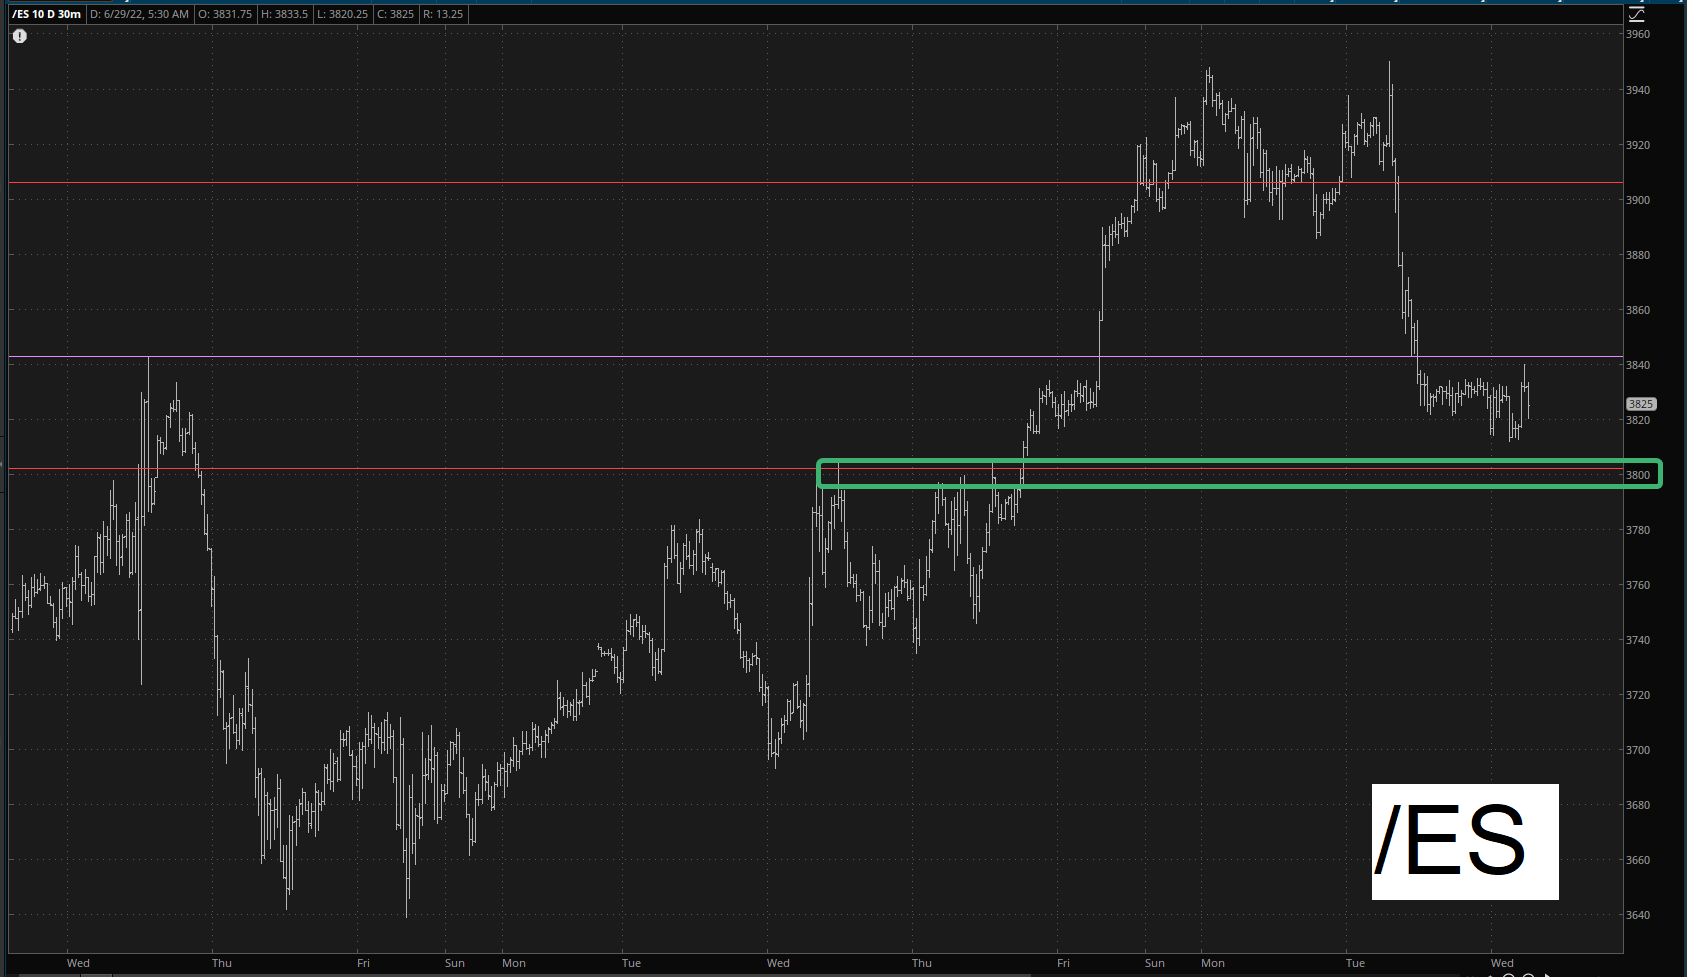The width and height of the screenshot is (1687, 977).
Task: Click the range field R: 13.25
Action: (441, 14)
